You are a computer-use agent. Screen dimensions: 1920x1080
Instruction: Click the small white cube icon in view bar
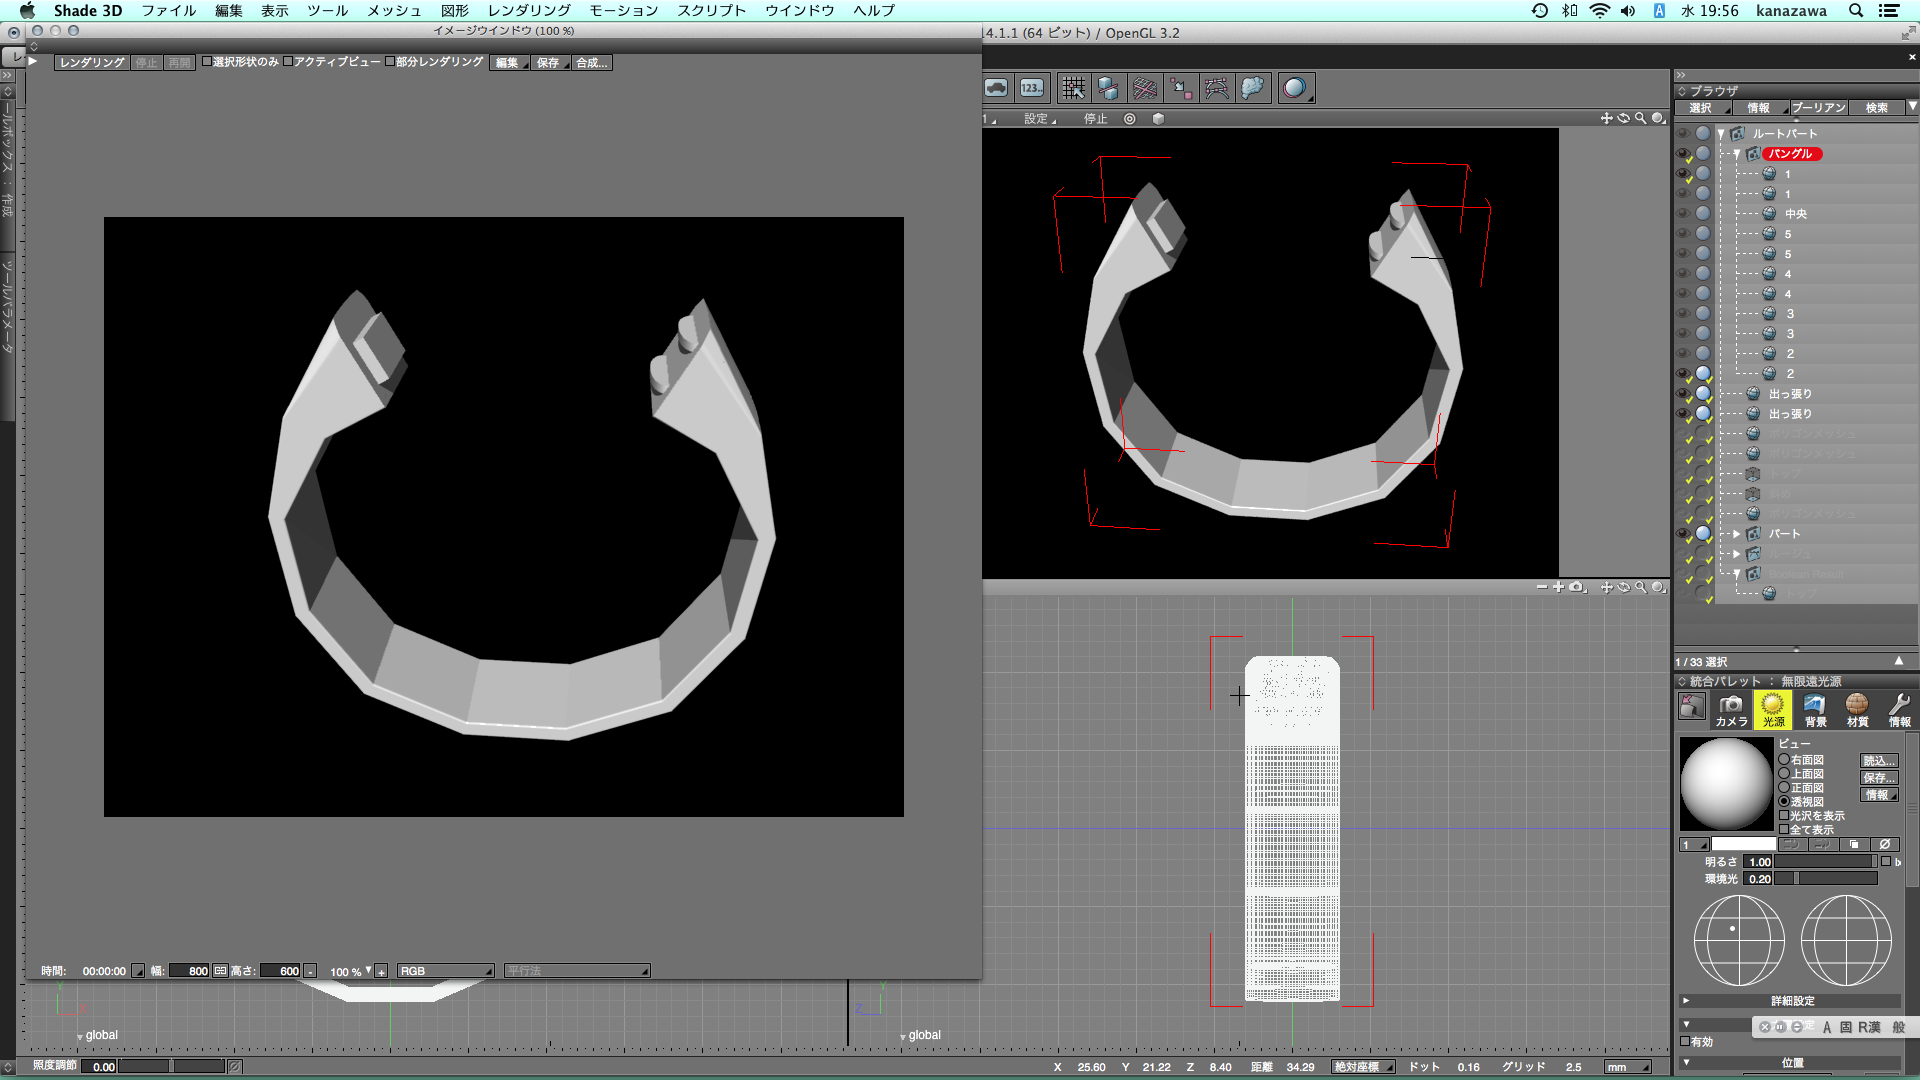point(1158,118)
